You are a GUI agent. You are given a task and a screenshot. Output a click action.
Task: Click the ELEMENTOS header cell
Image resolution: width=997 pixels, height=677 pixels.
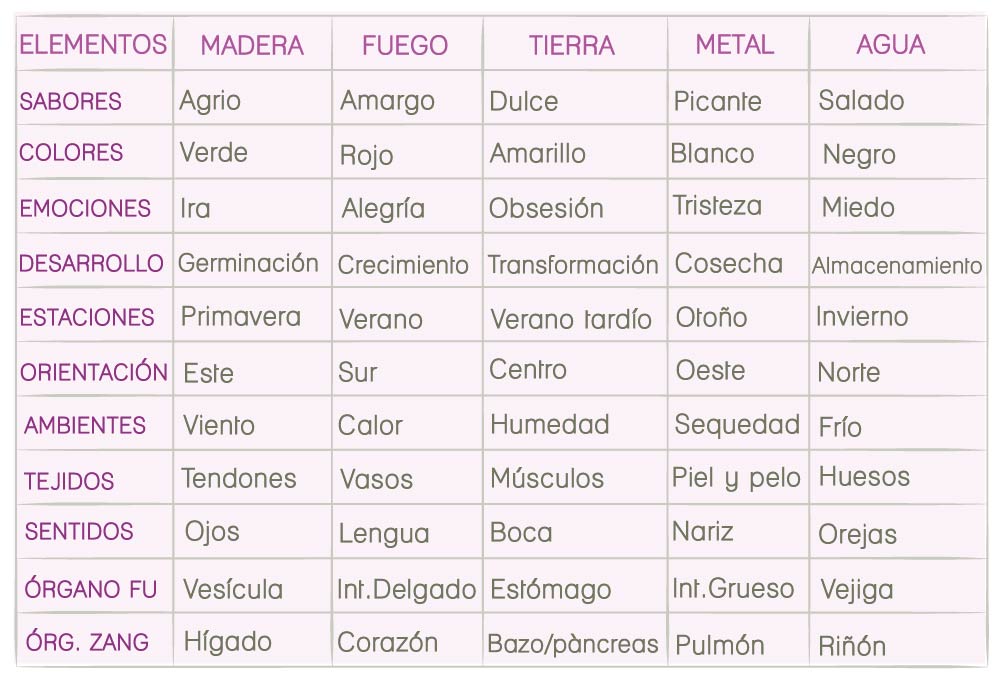click(x=94, y=45)
